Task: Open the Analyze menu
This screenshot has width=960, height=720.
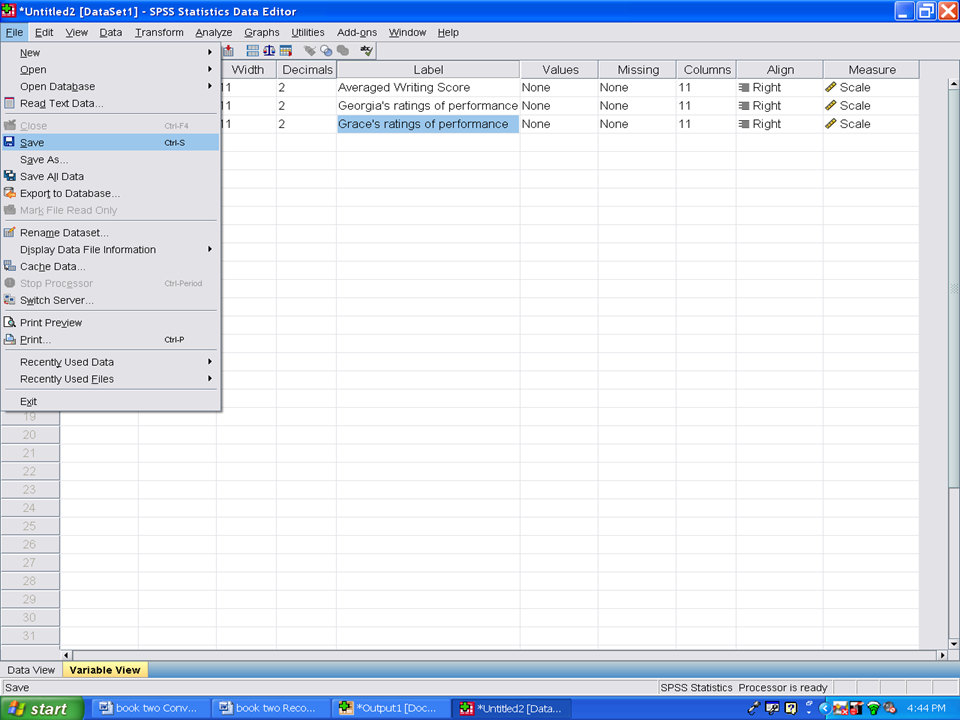Action: [213, 32]
